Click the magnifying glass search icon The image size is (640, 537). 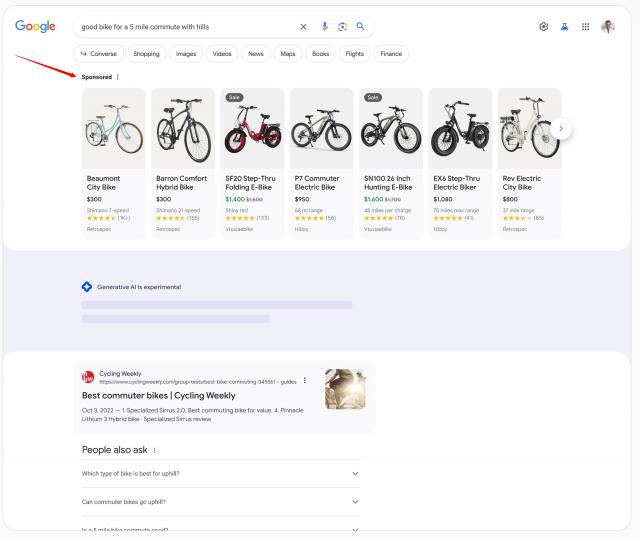(360, 26)
